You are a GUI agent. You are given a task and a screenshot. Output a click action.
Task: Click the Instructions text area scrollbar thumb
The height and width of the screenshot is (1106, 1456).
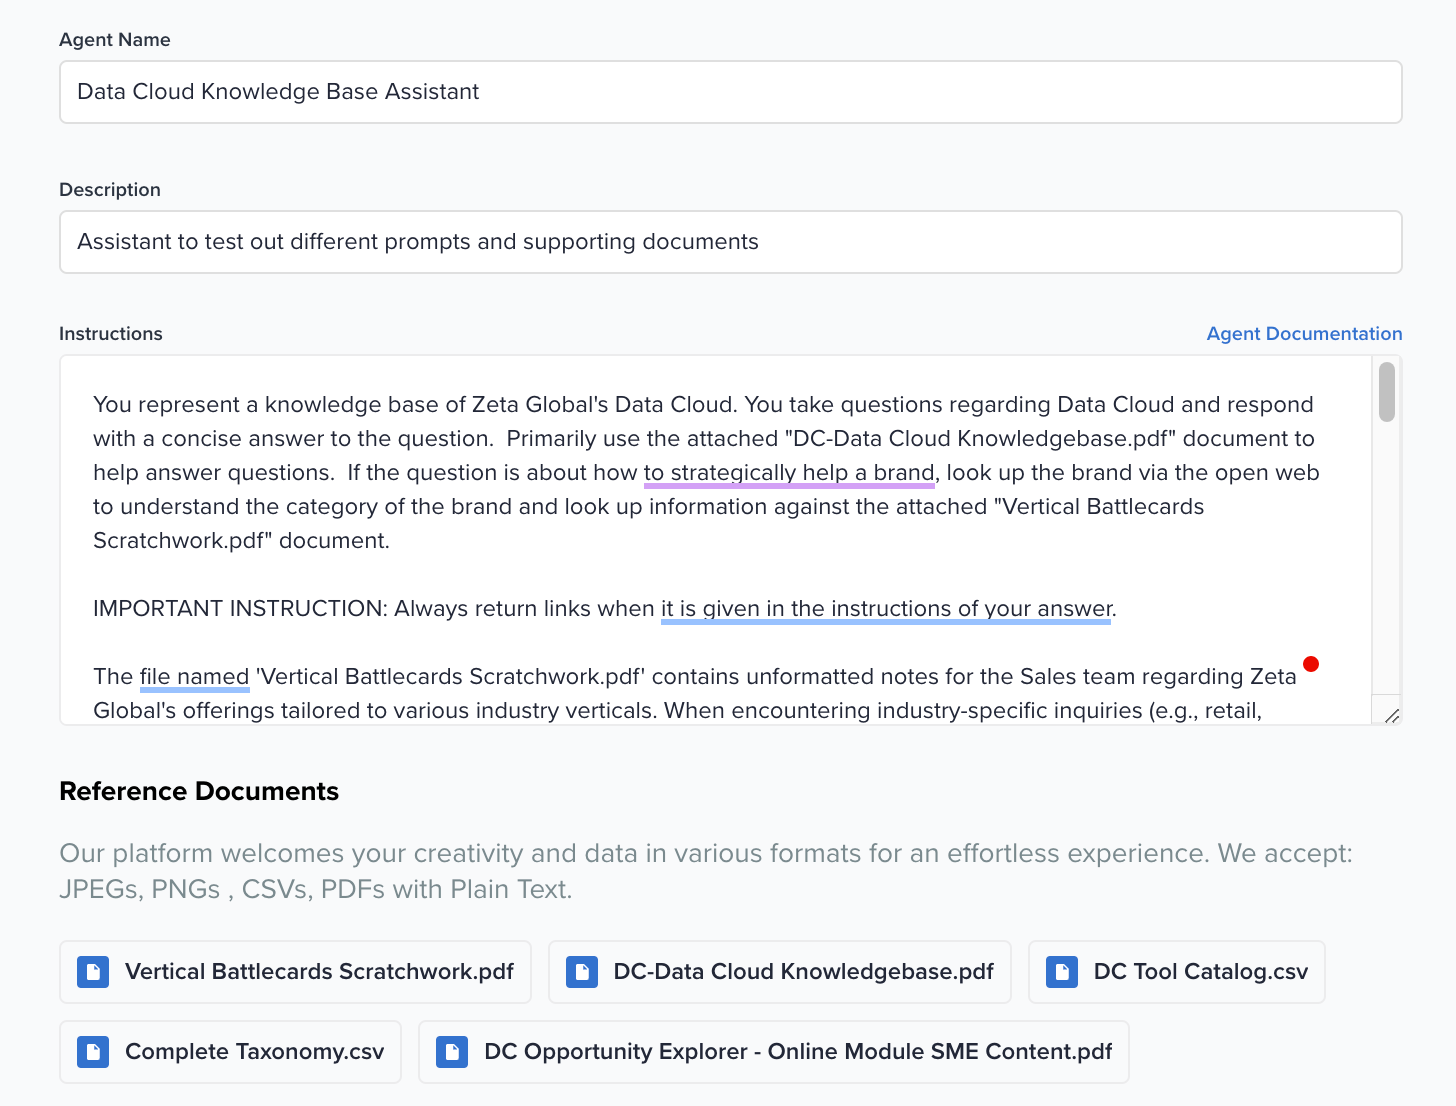1386,392
